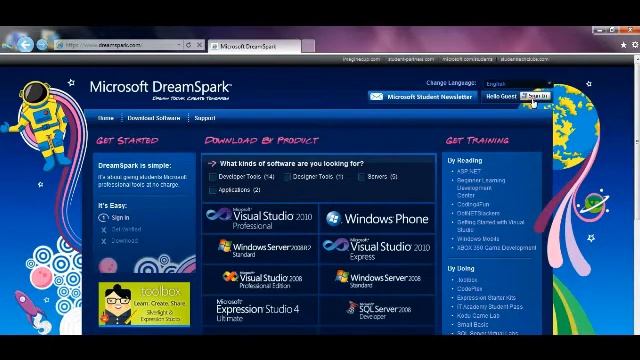The width and height of the screenshot is (640, 360).
Task: Click the refresh icon in the address bar
Action: click(x=189, y=44)
